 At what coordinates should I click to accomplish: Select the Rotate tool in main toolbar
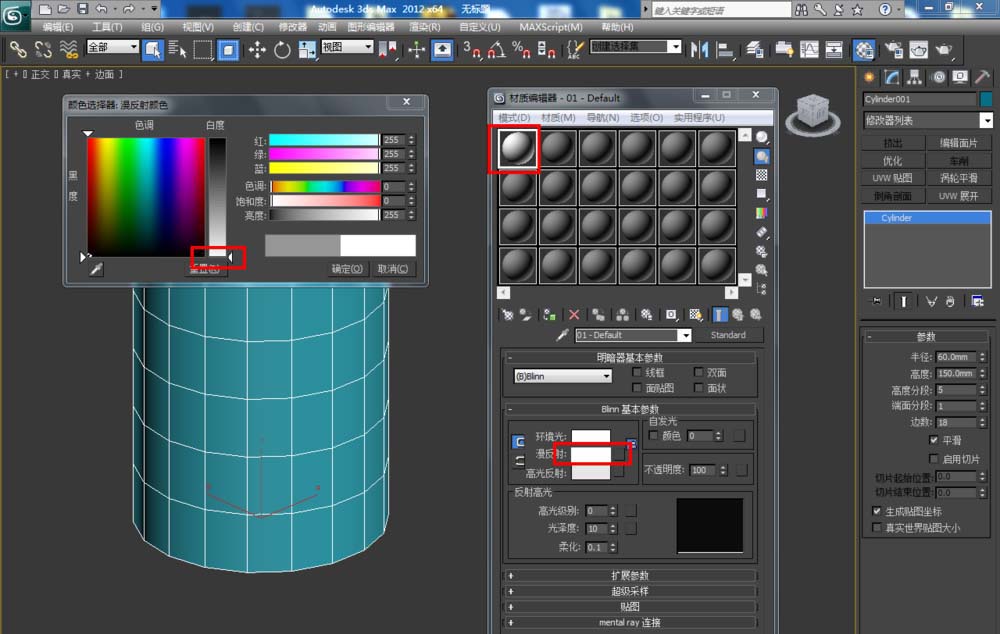(x=282, y=50)
